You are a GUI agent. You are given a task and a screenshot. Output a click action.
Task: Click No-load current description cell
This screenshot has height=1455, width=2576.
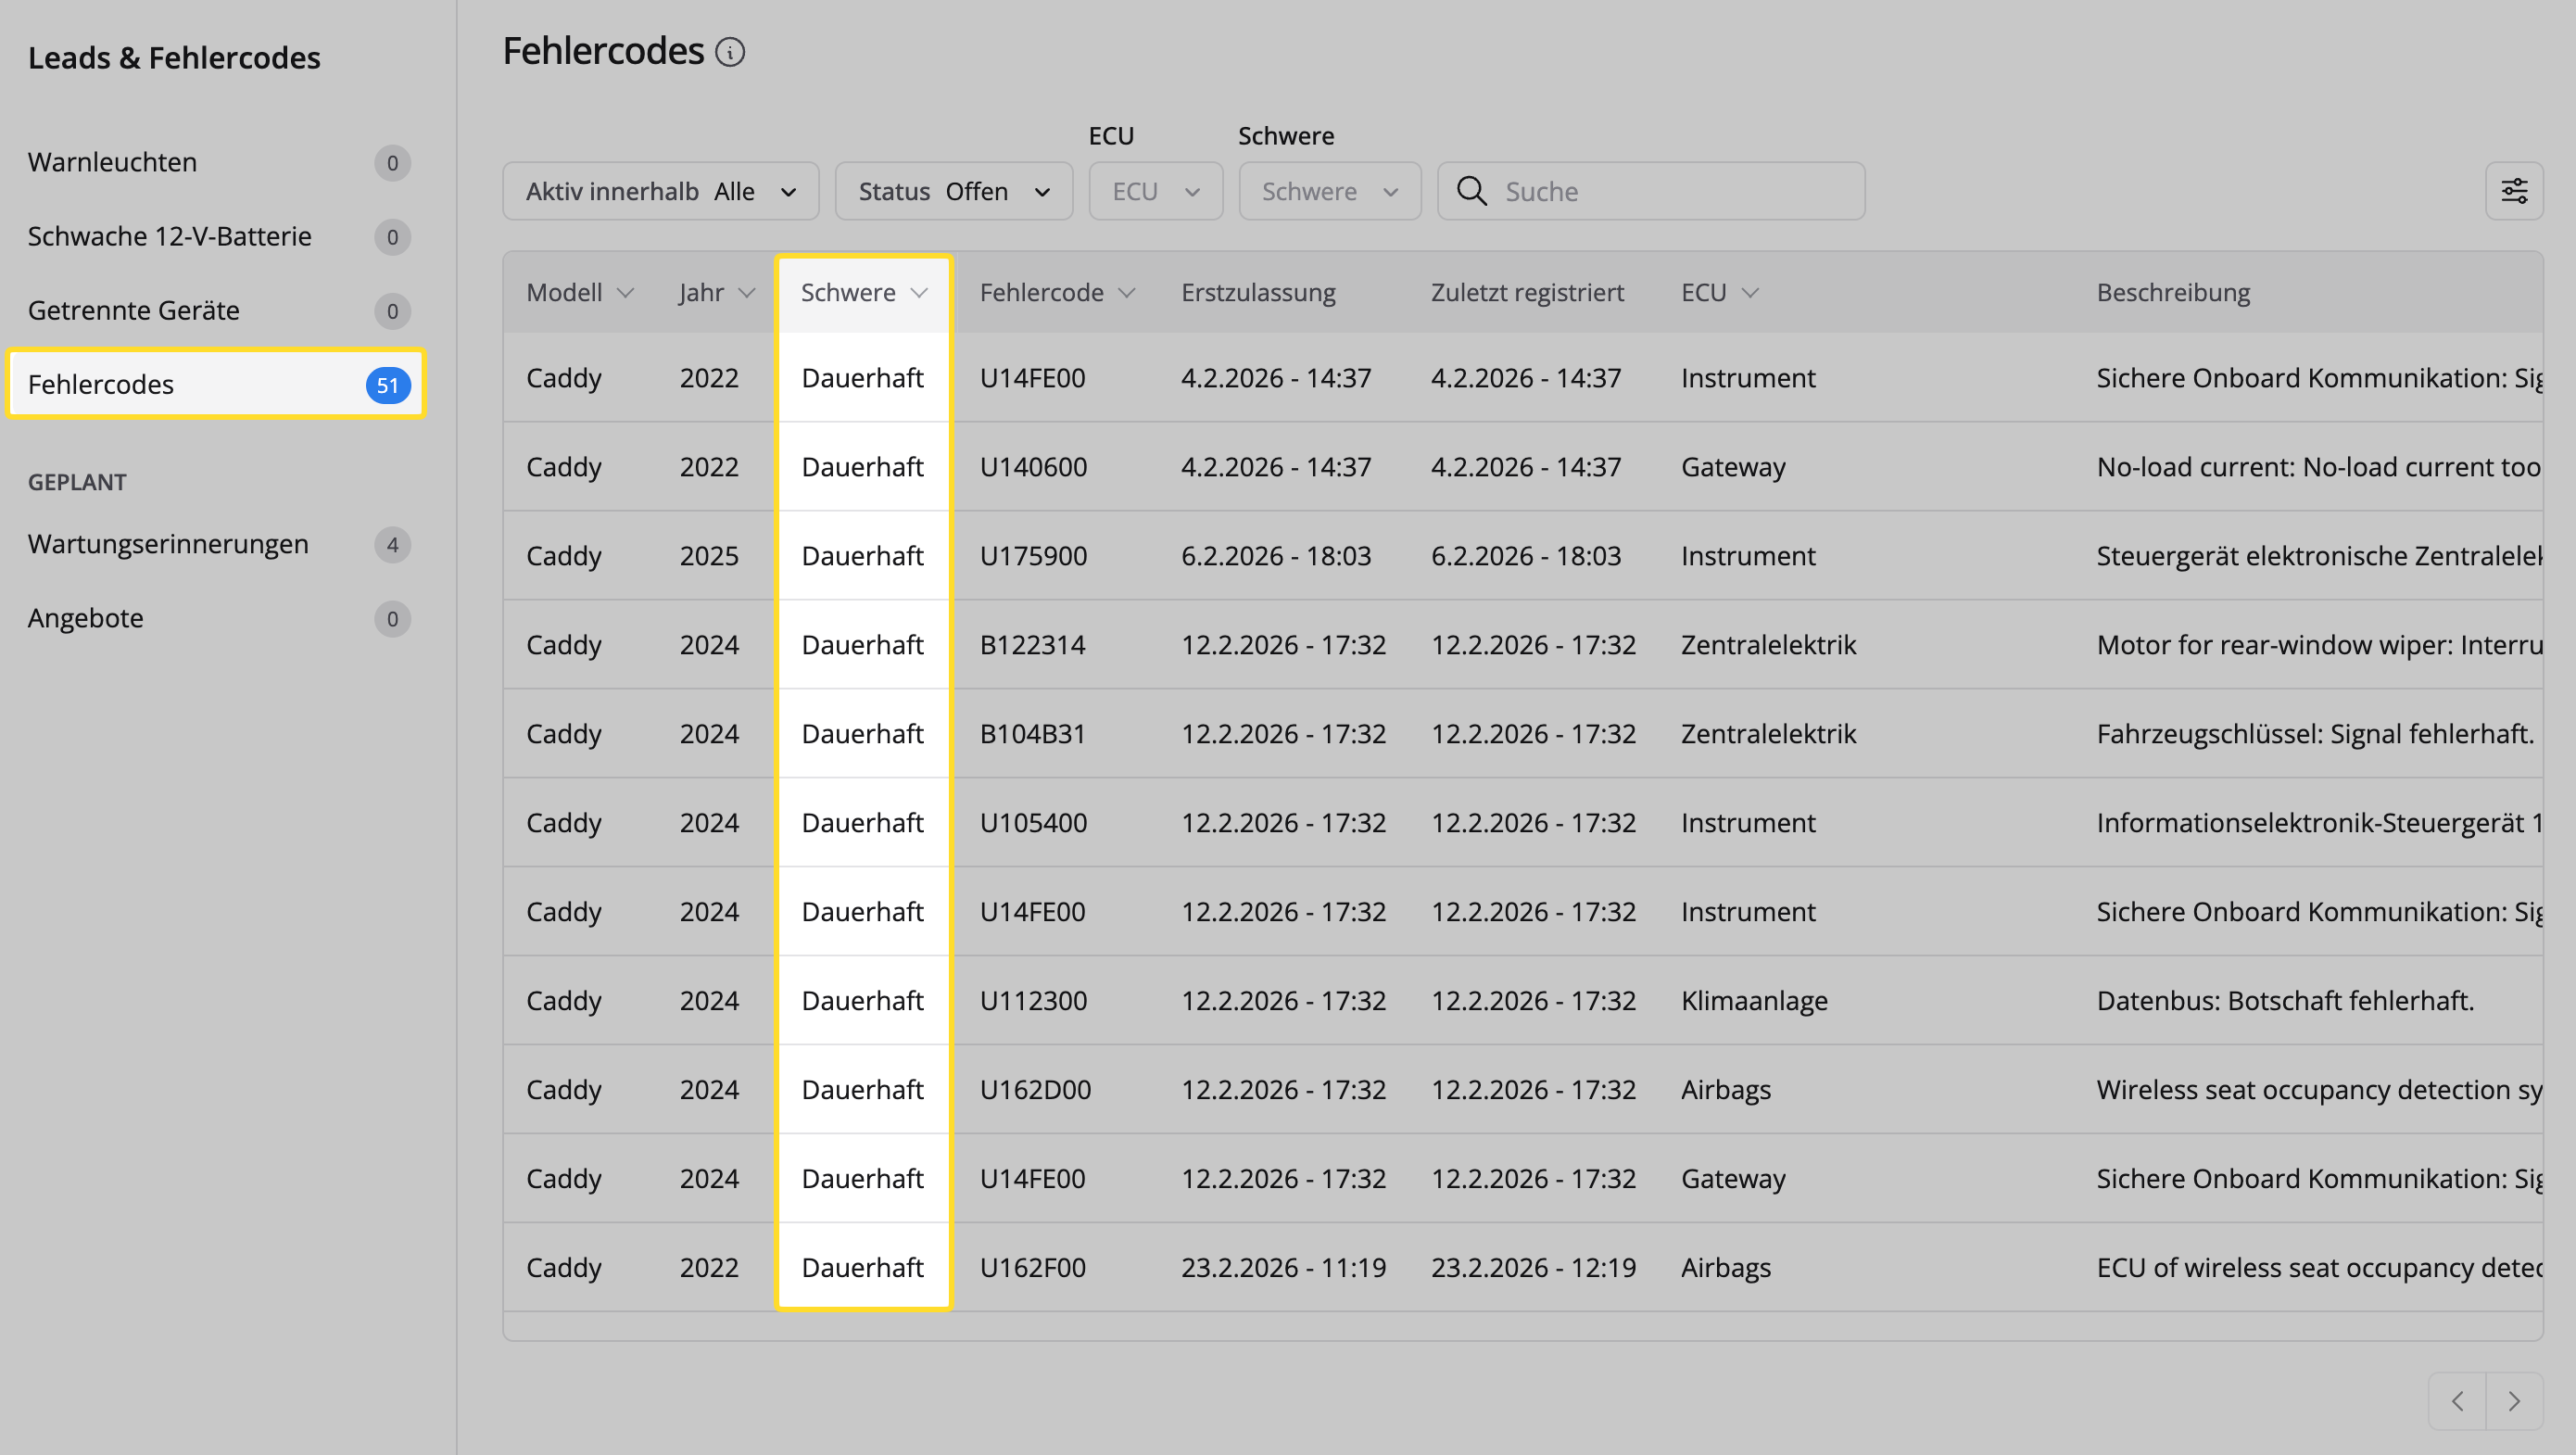(x=2319, y=467)
